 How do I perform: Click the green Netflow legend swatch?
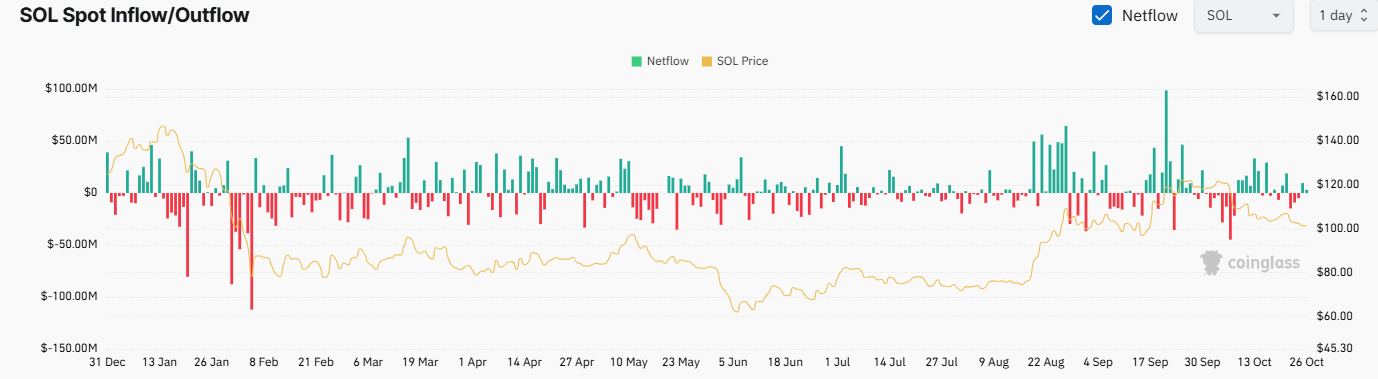coord(636,61)
